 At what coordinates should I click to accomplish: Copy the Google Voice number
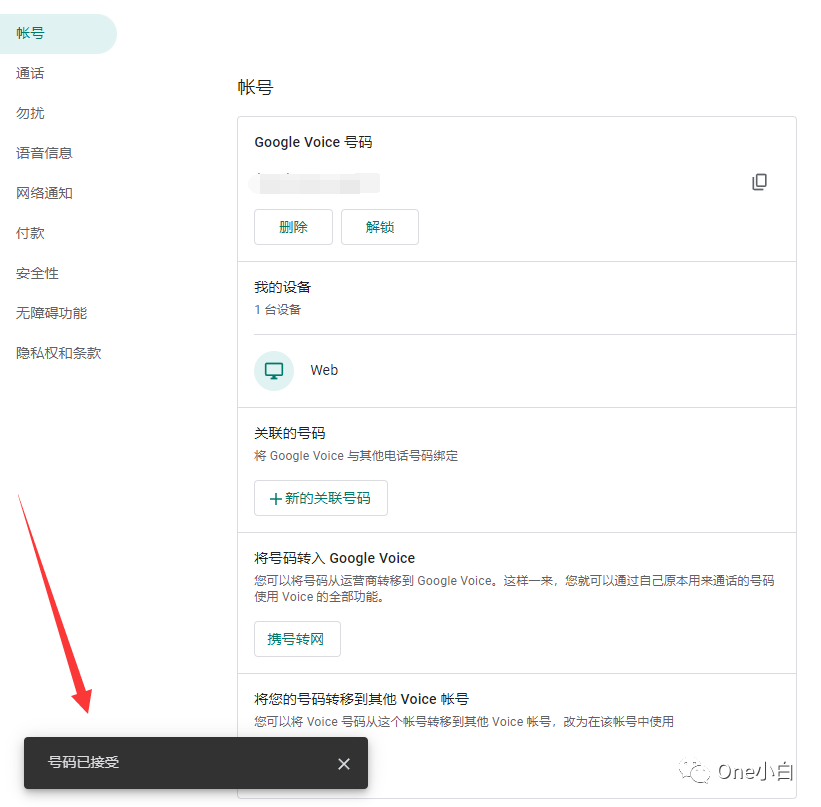(x=759, y=182)
